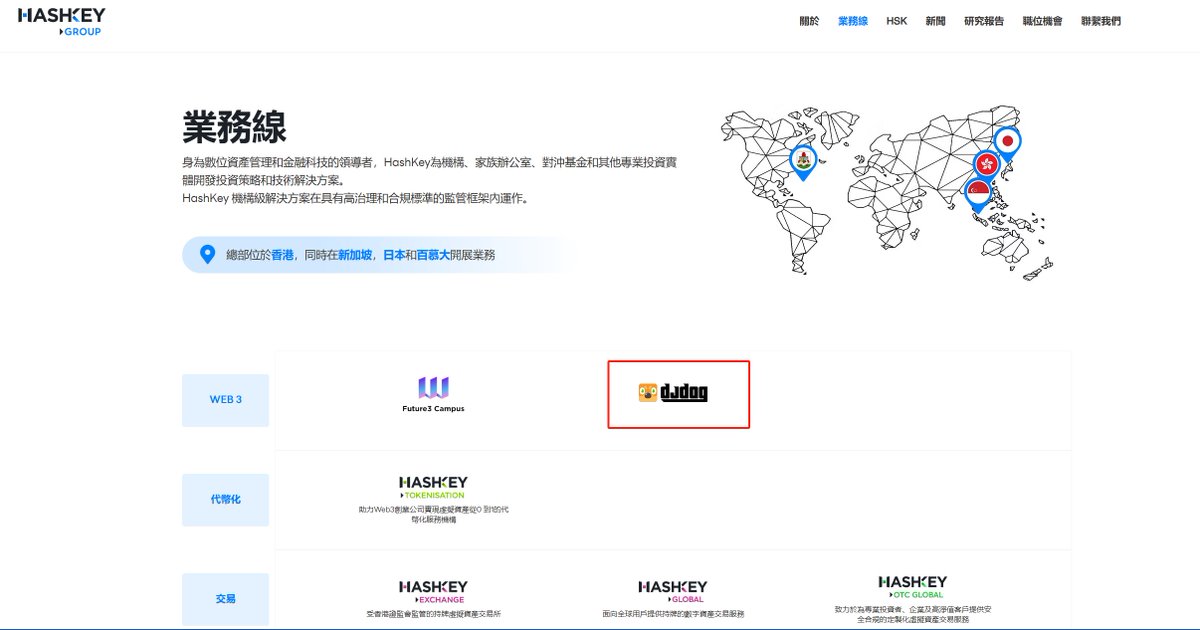Select the Singapore flag map pin
Image resolution: width=1200 pixels, height=630 pixels.
[977, 193]
